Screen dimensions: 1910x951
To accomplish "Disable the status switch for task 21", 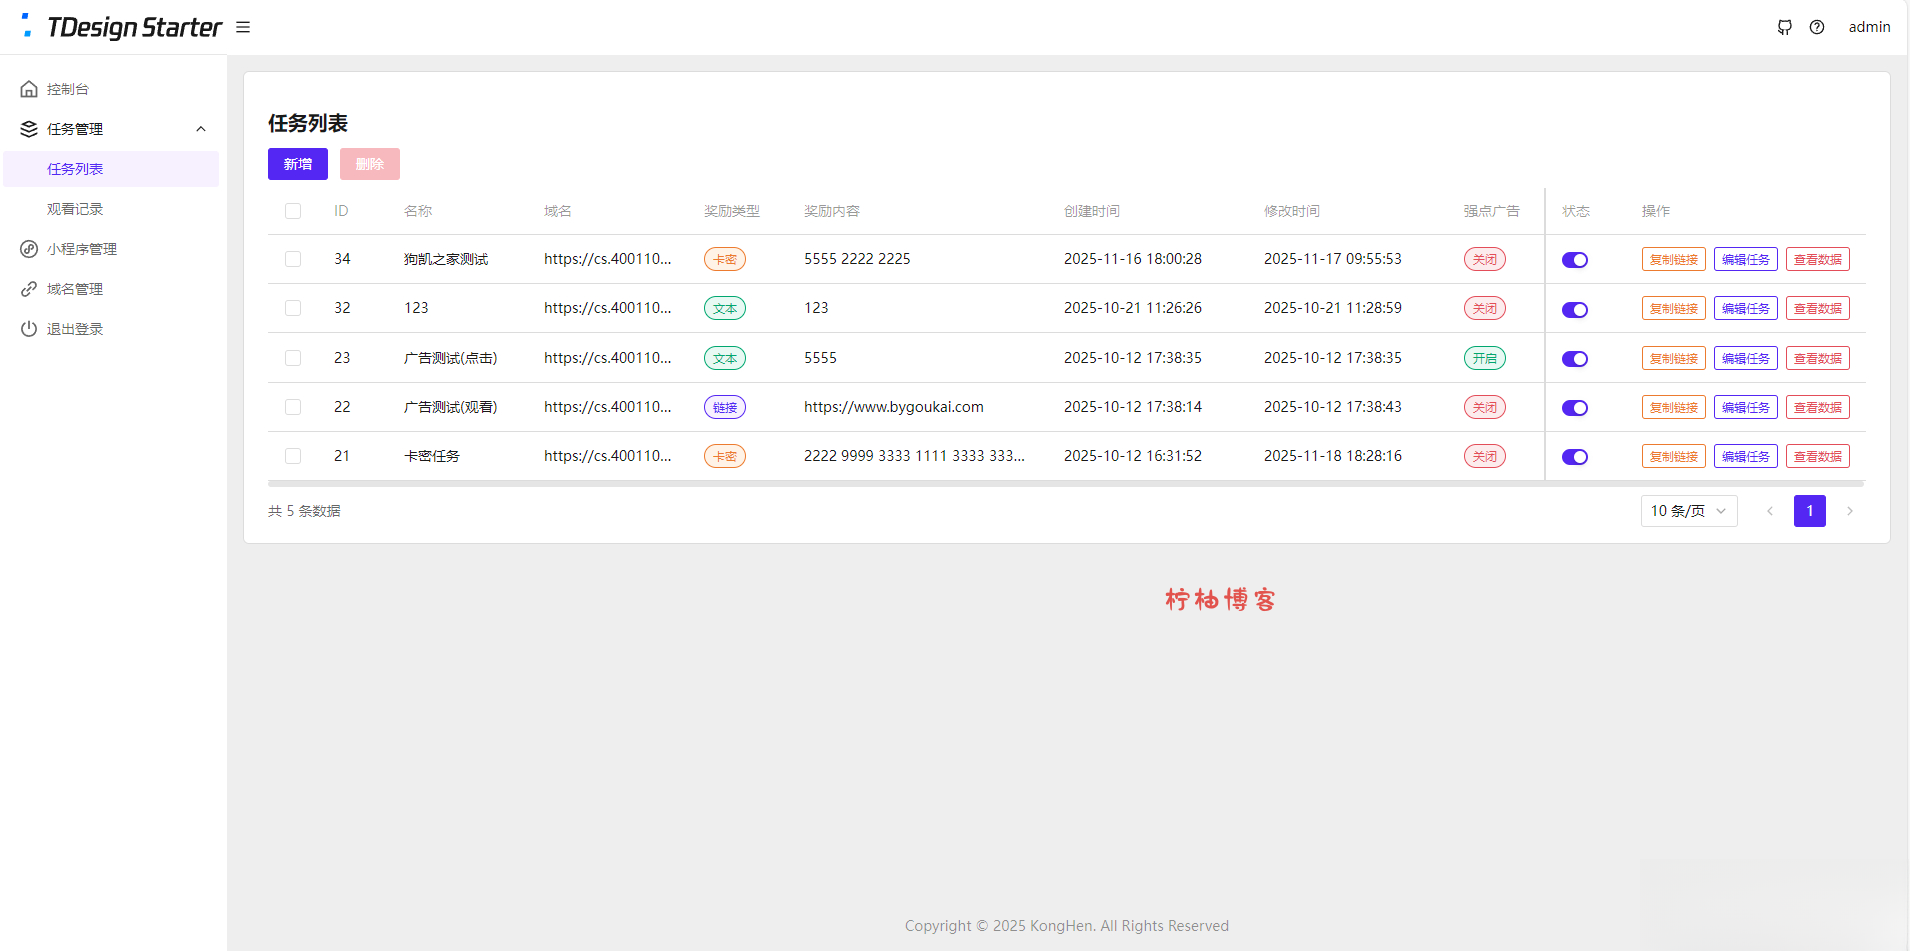I will pos(1575,457).
